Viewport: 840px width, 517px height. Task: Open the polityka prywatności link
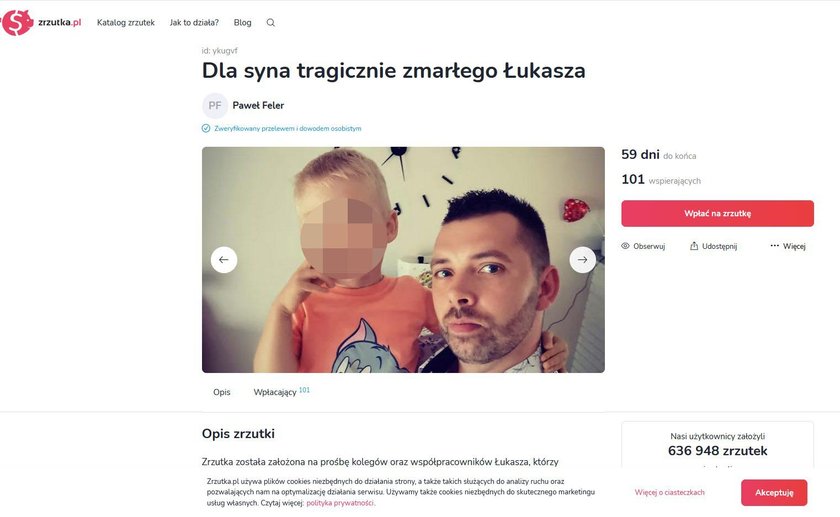[x=340, y=503]
